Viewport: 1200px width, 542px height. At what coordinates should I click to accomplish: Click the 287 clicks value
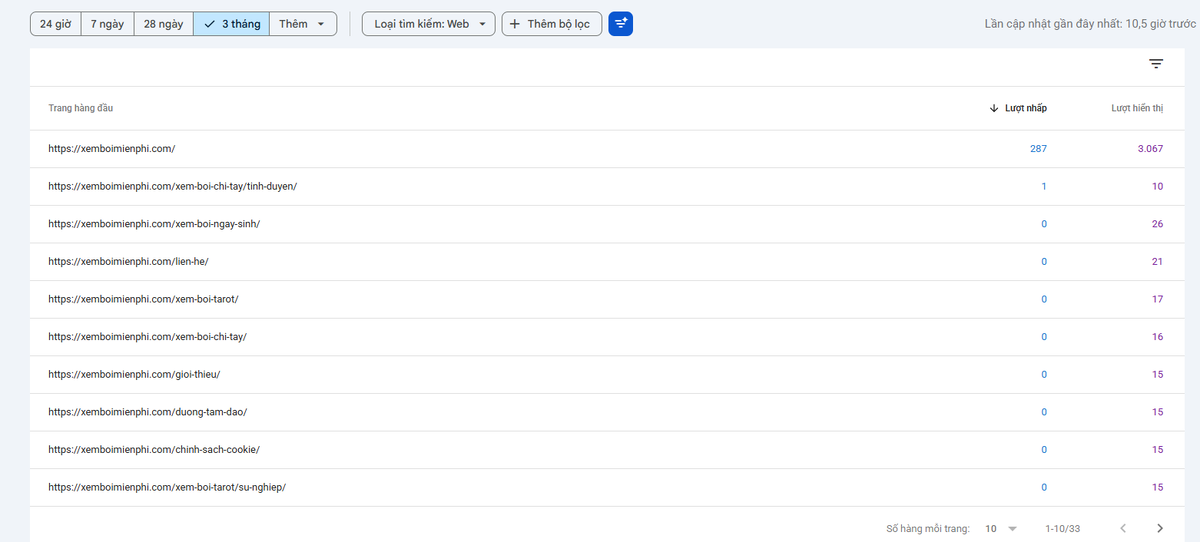1038,148
